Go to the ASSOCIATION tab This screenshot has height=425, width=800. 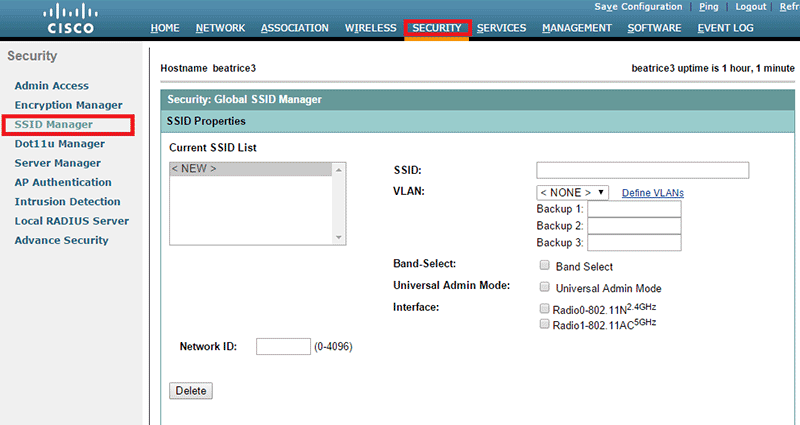click(295, 28)
